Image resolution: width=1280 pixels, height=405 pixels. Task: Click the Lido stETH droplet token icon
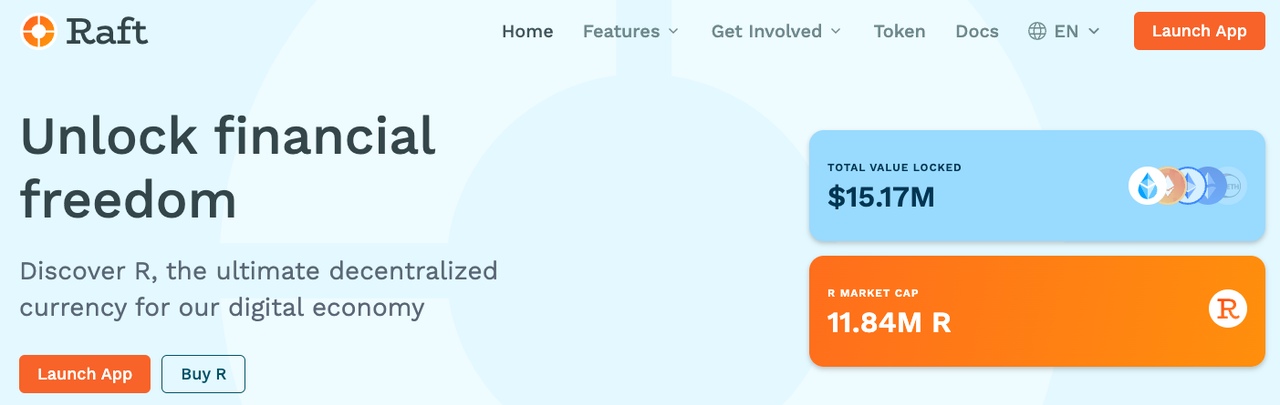[1148, 186]
